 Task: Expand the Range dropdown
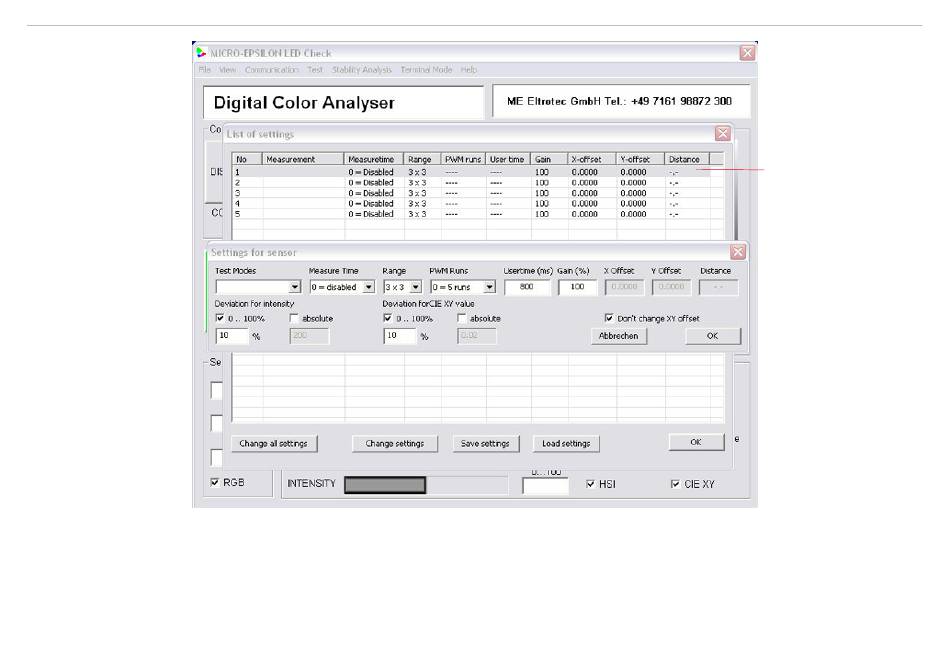click(x=416, y=287)
